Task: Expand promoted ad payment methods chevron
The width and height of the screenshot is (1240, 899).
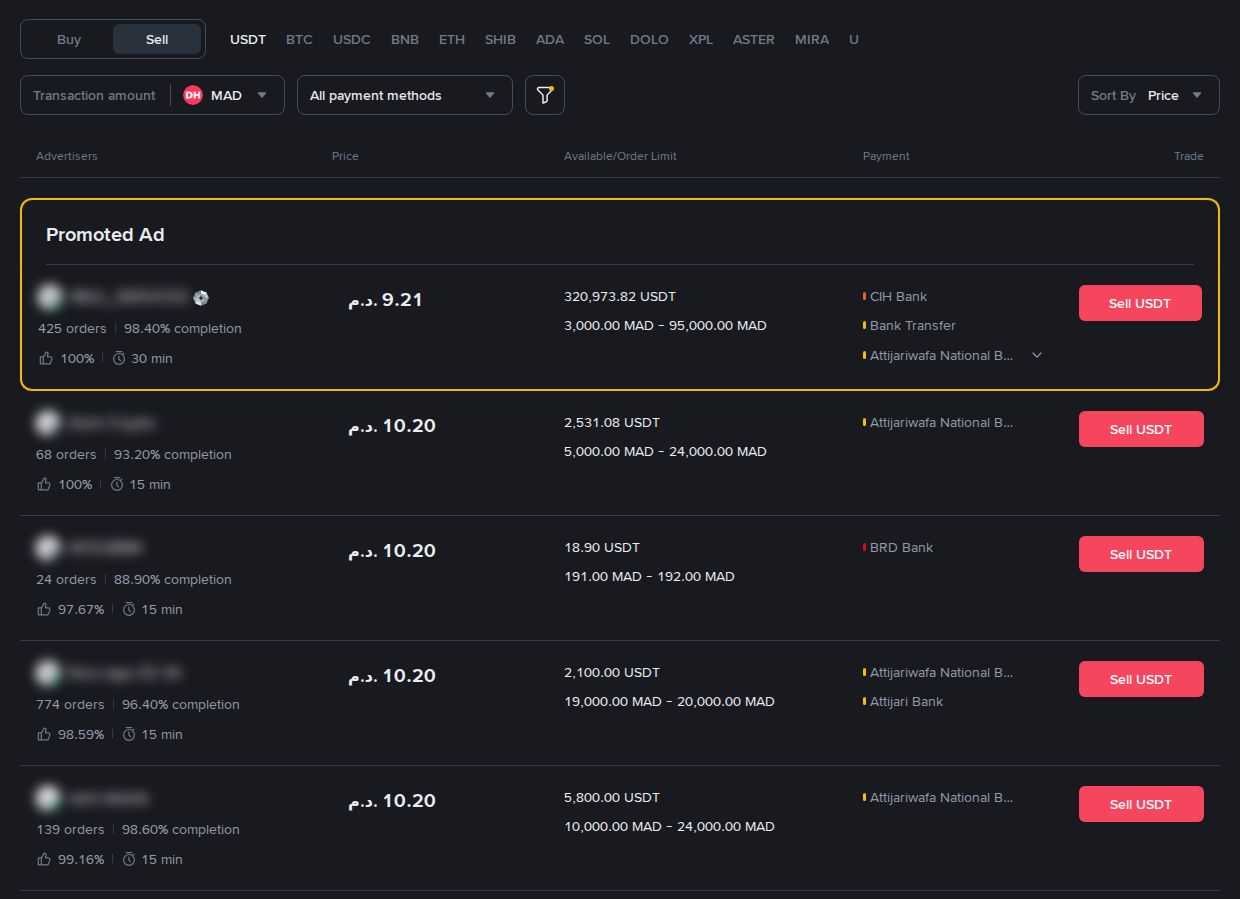Action: click(1037, 355)
